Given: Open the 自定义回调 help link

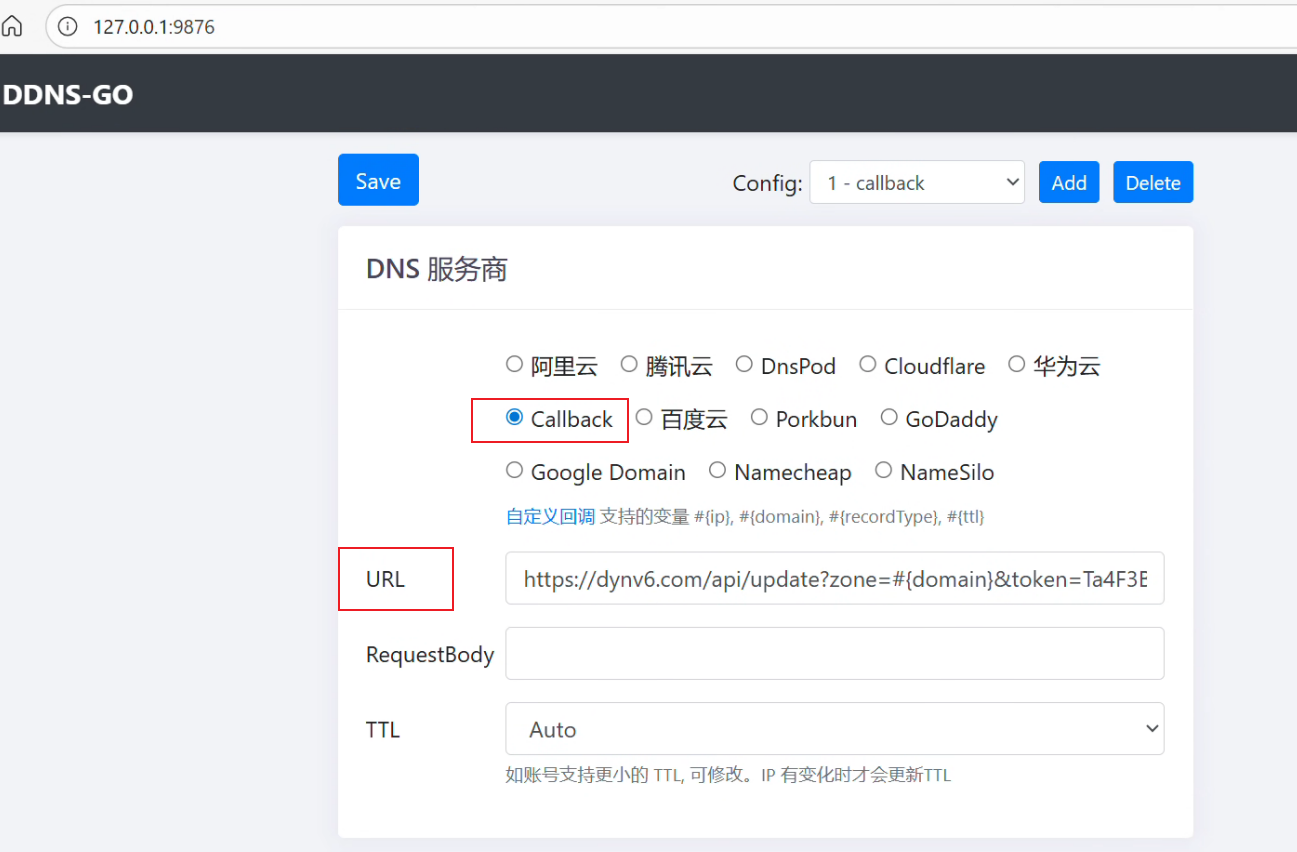Looking at the screenshot, I should [x=550, y=517].
